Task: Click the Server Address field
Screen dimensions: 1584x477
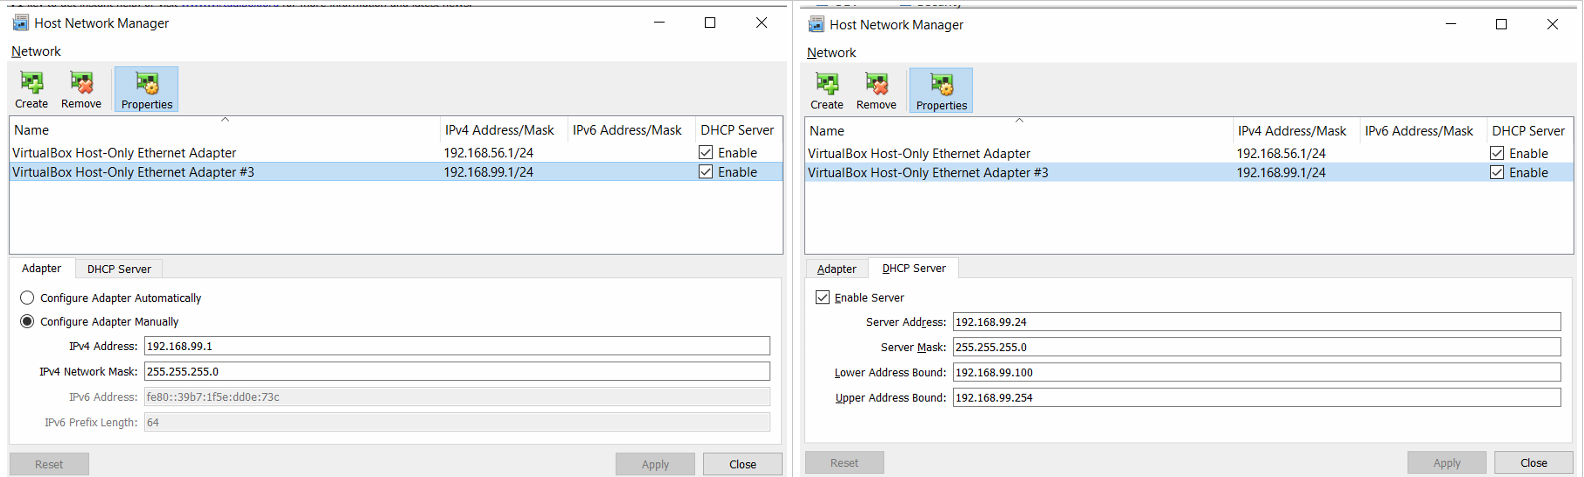Action: pos(1257,322)
